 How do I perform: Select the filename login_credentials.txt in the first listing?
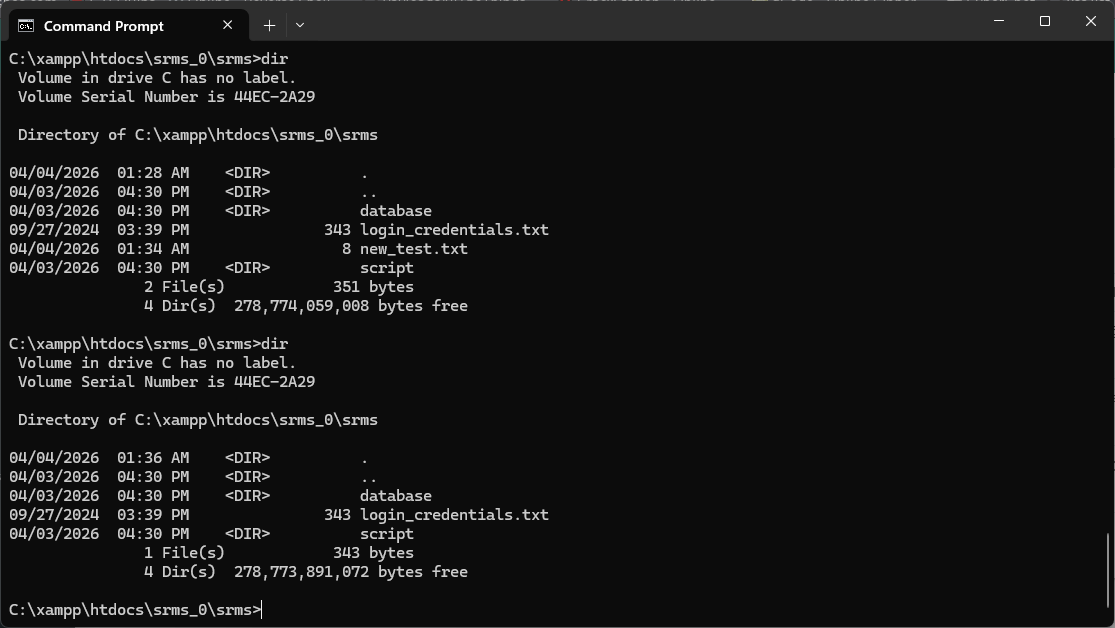pos(455,229)
